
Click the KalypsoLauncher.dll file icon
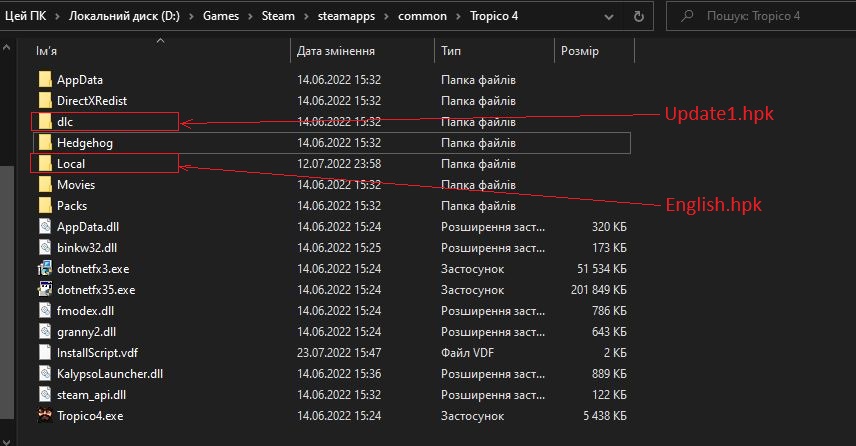tap(45, 373)
